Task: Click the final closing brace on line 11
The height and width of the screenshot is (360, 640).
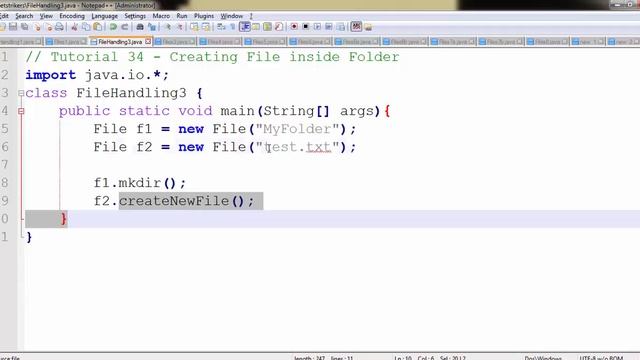Action: pyautogui.click(x=29, y=237)
